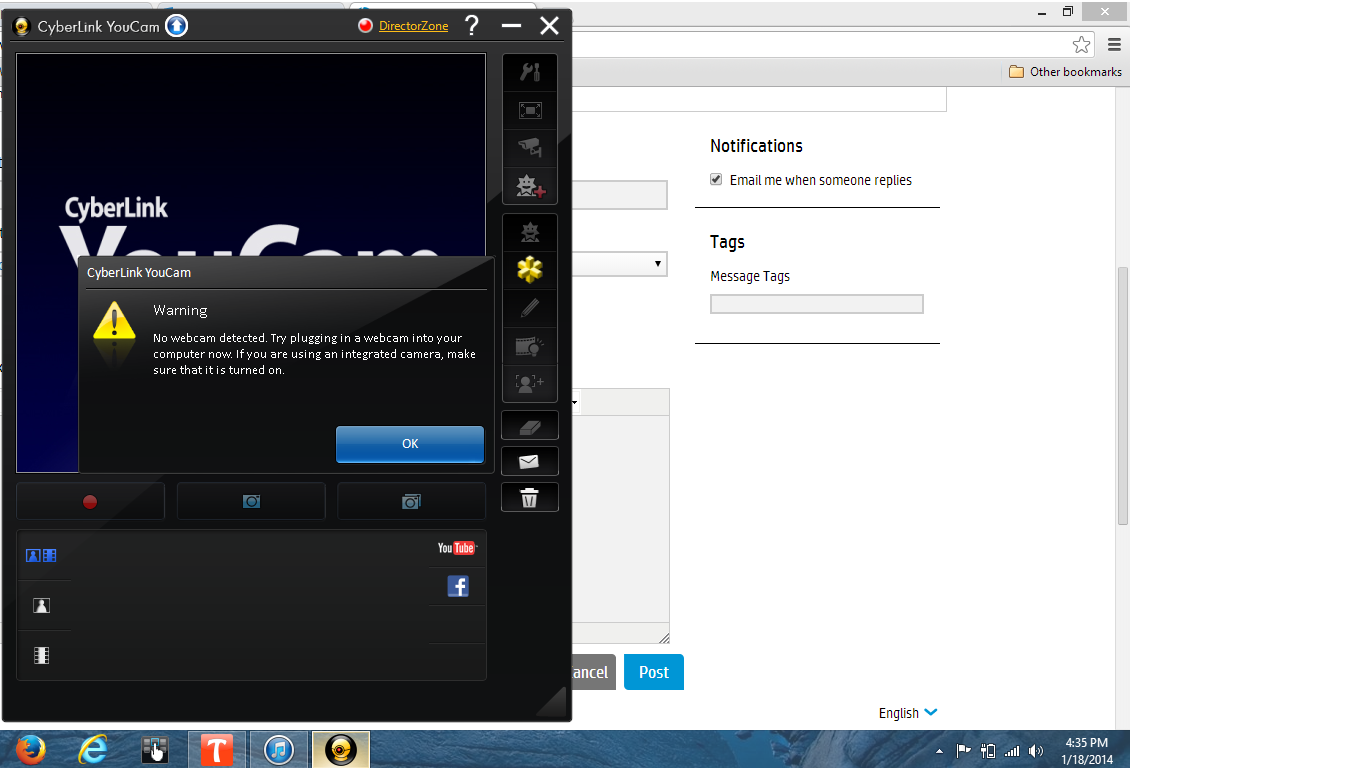This screenshot has width=1366, height=768.
Task: Click the Message Tags input field
Action: coord(816,304)
